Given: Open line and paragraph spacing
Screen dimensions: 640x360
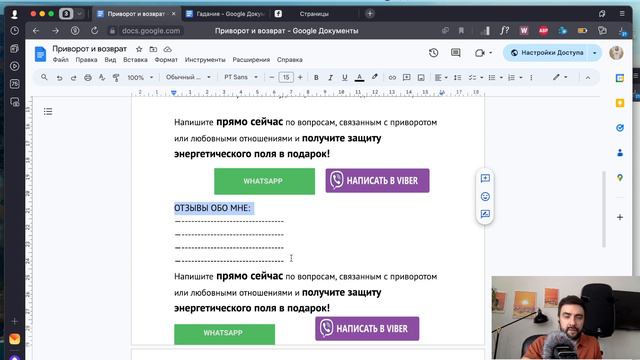Looking at the screenshot, I should pyautogui.click(x=458, y=78).
